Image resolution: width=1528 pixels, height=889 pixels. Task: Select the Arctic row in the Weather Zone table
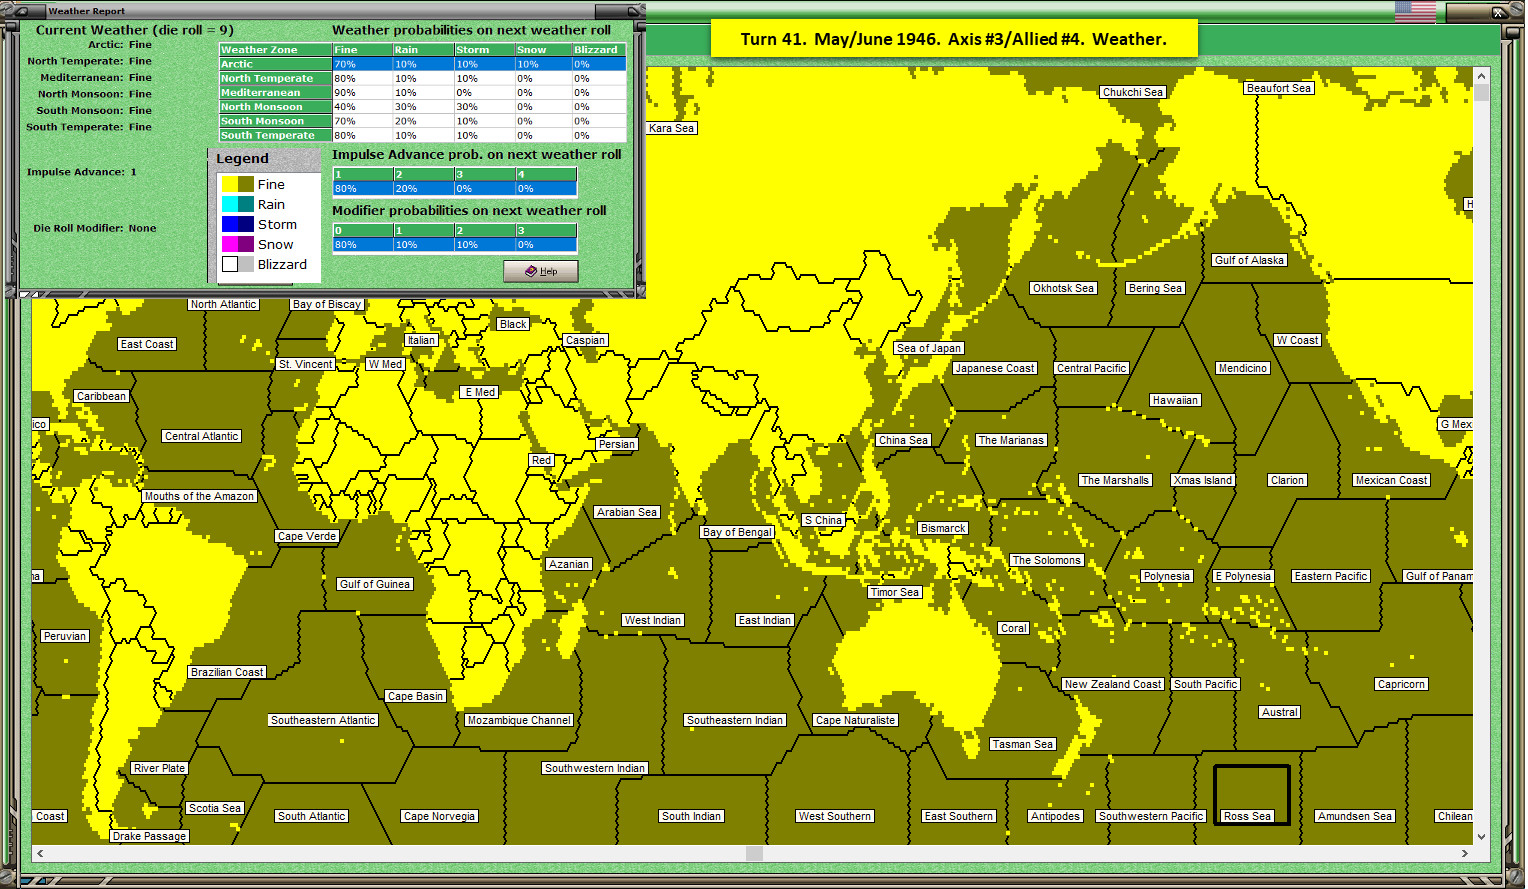(423, 64)
